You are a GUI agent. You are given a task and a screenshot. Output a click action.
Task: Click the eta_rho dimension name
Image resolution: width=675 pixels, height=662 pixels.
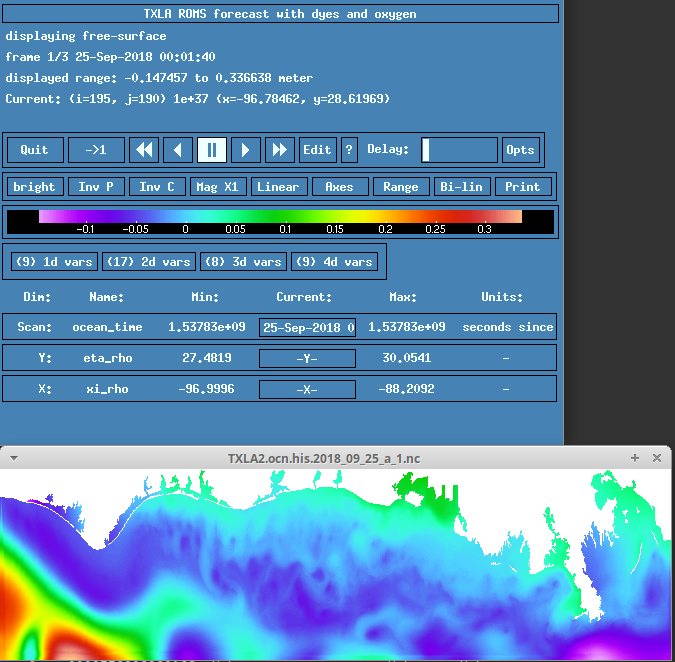pyautogui.click(x=108, y=358)
